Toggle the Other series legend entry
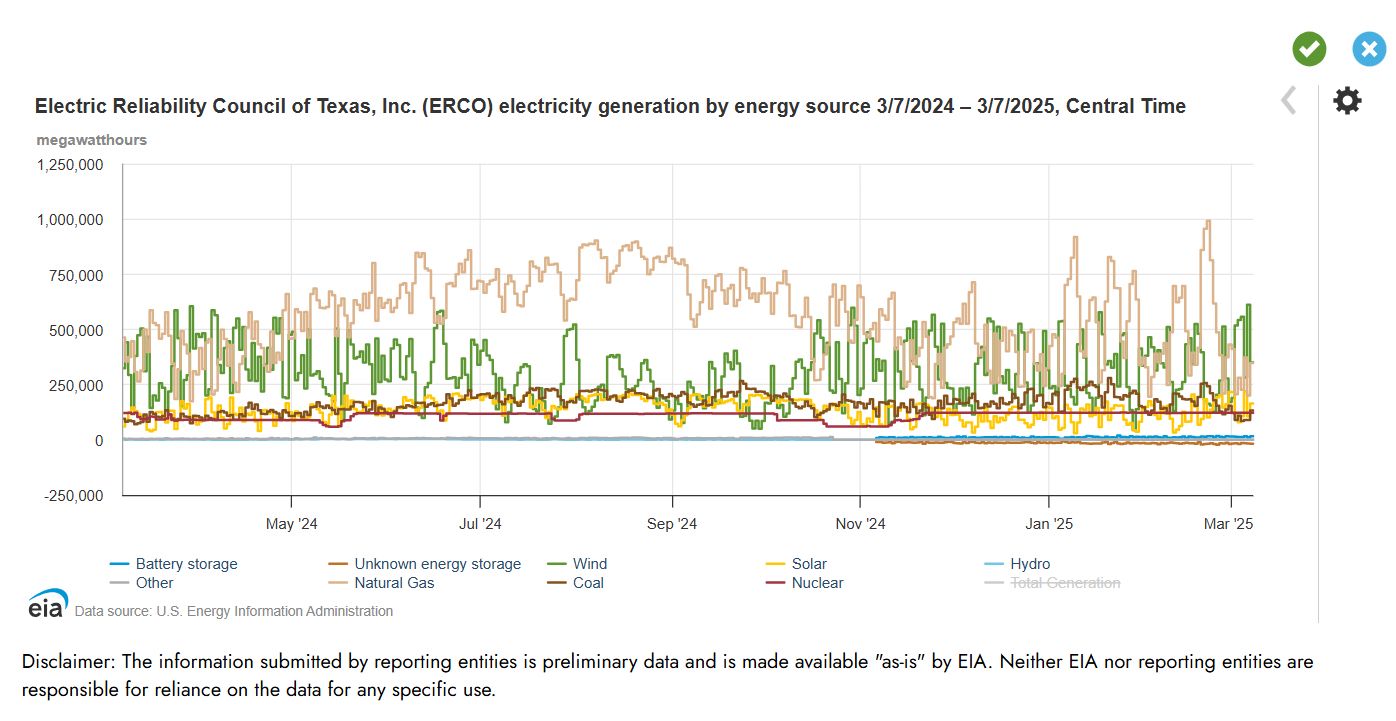Screen dimensions: 1396x721 154,583
